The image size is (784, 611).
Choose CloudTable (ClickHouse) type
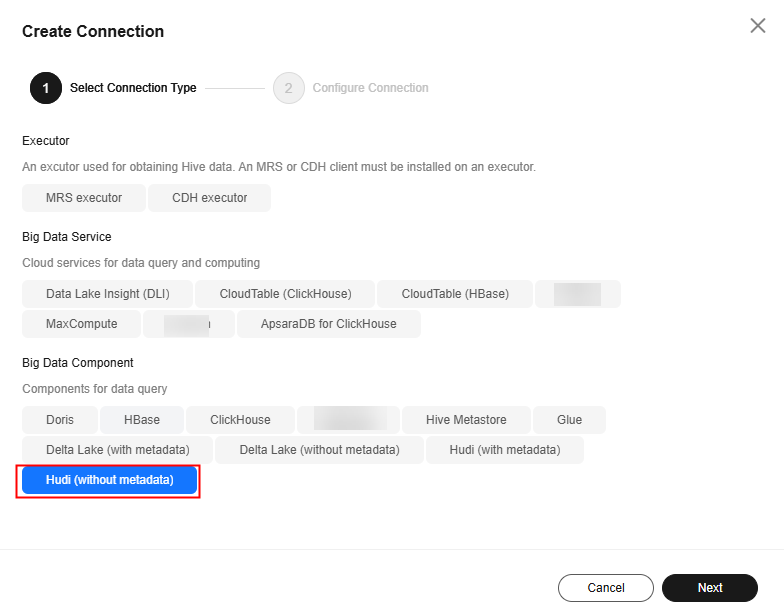285,294
